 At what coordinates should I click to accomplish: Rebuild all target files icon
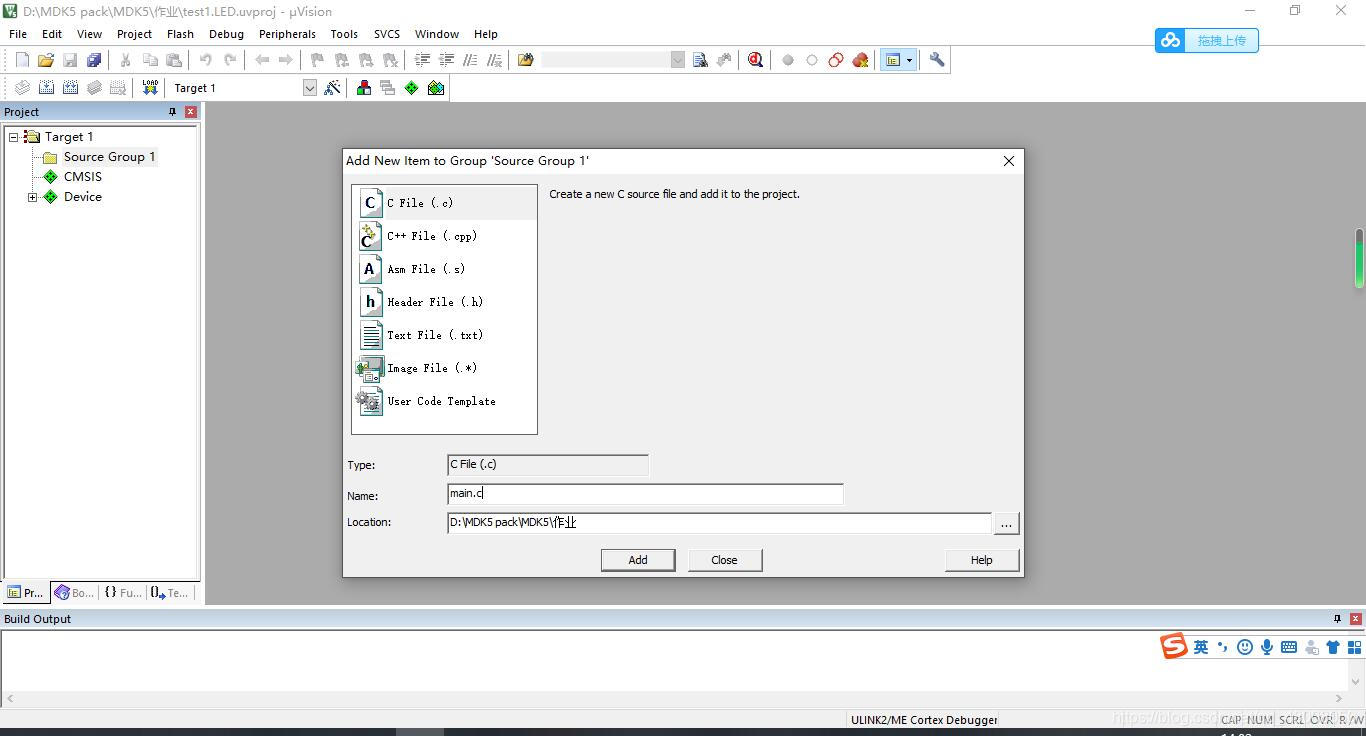pos(70,88)
